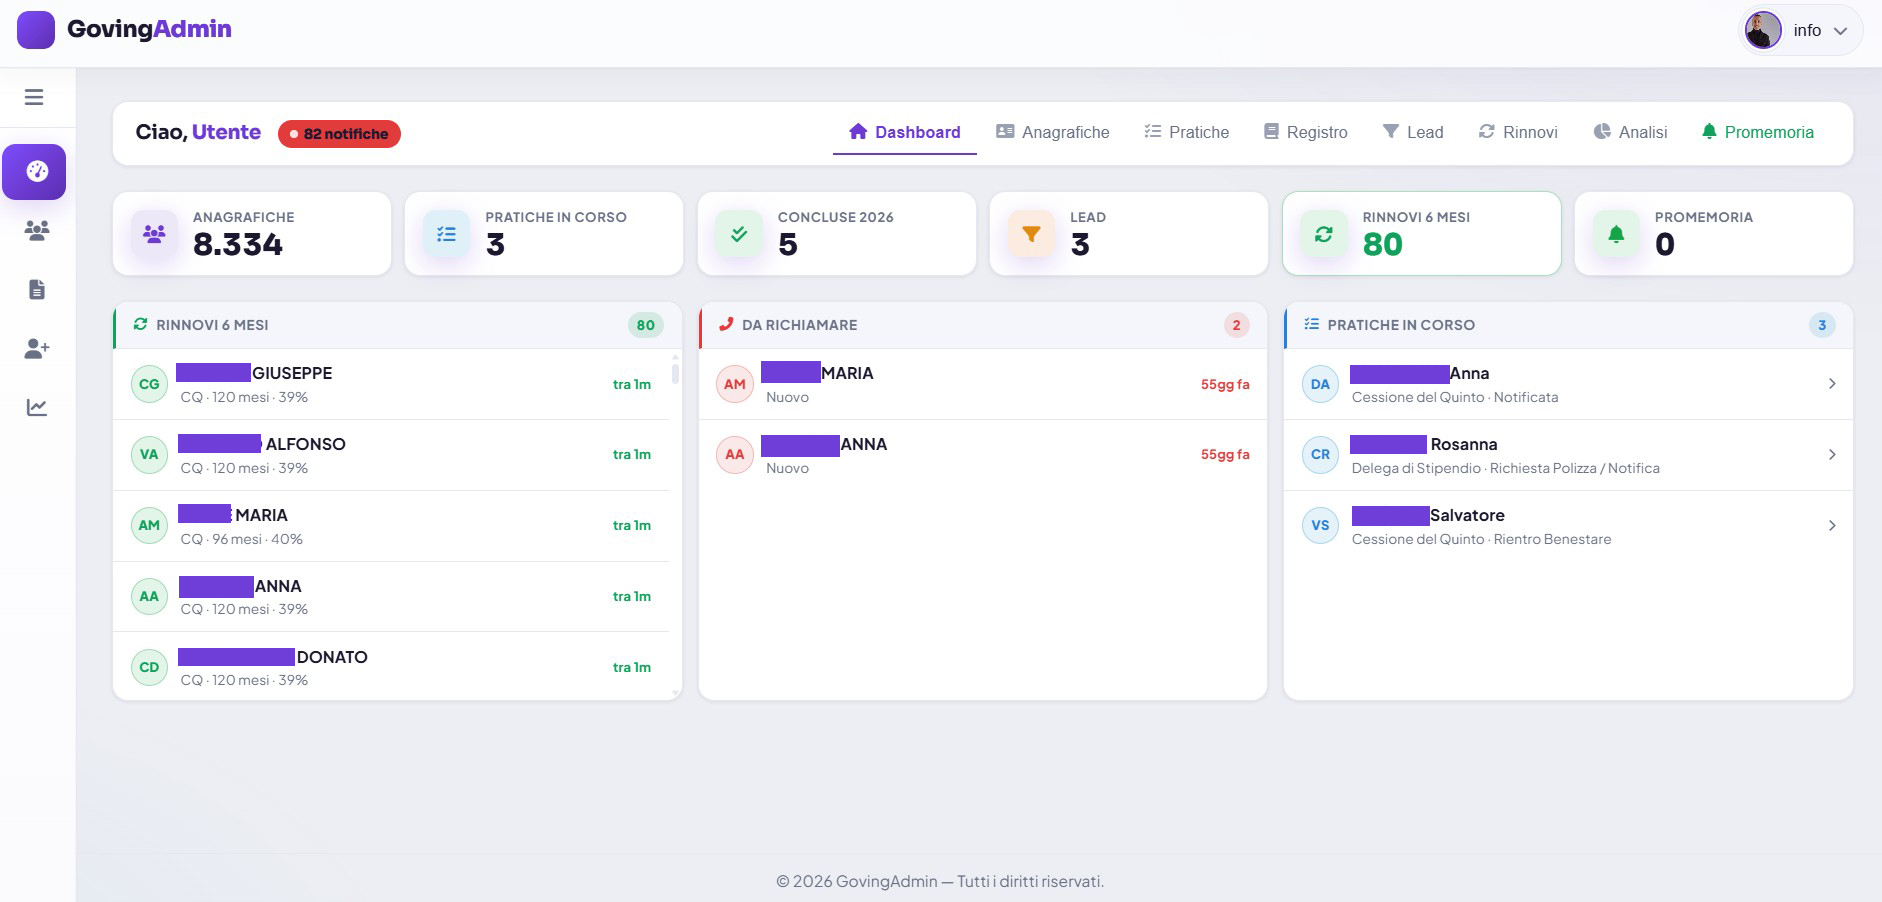Click the Concluse 2026 checkmark icon
The width and height of the screenshot is (1882, 902).
click(739, 234)
